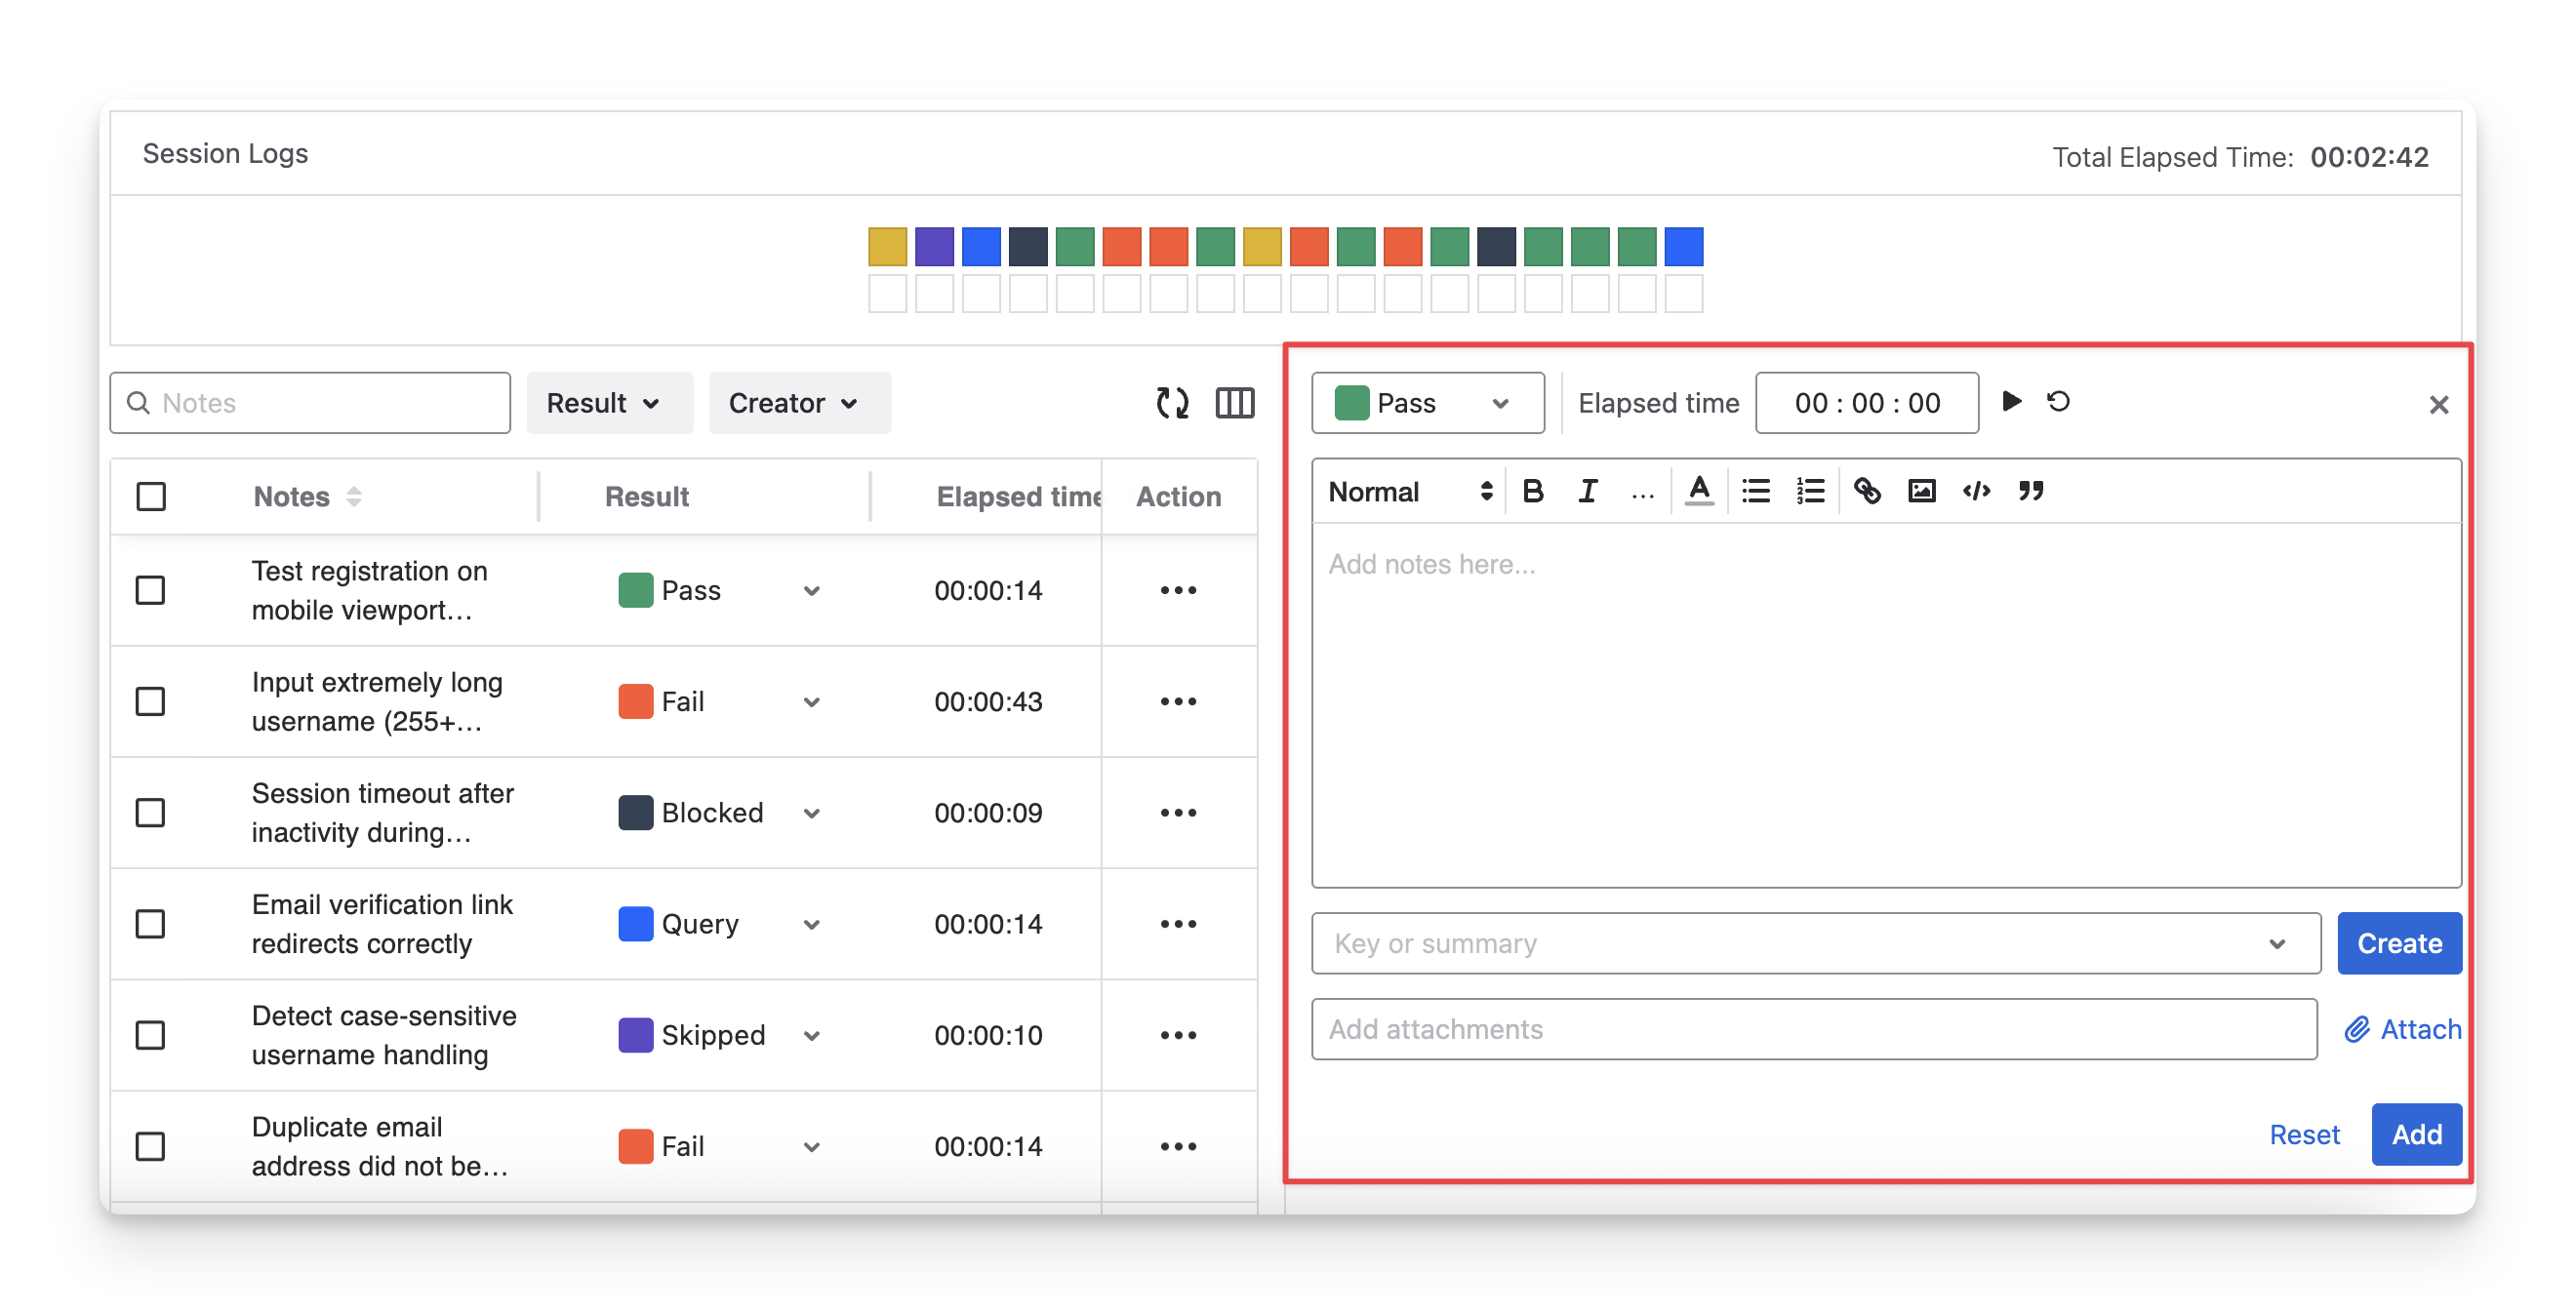
Task: Start the elapsed time timer
Action: click(2012, 402)
